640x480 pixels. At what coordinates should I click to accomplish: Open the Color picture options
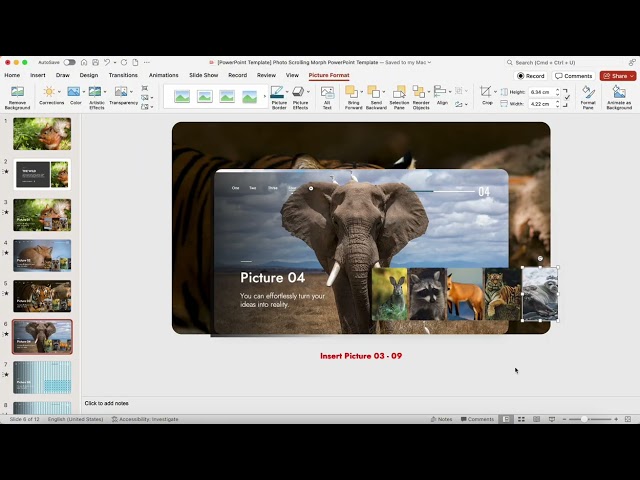tap(74, 92)
